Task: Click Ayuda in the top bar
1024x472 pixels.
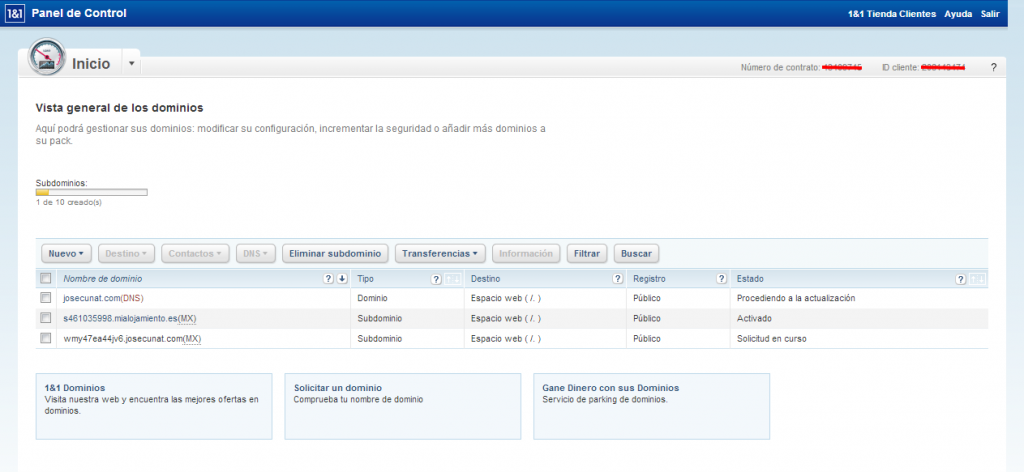Action: (958, 14)
